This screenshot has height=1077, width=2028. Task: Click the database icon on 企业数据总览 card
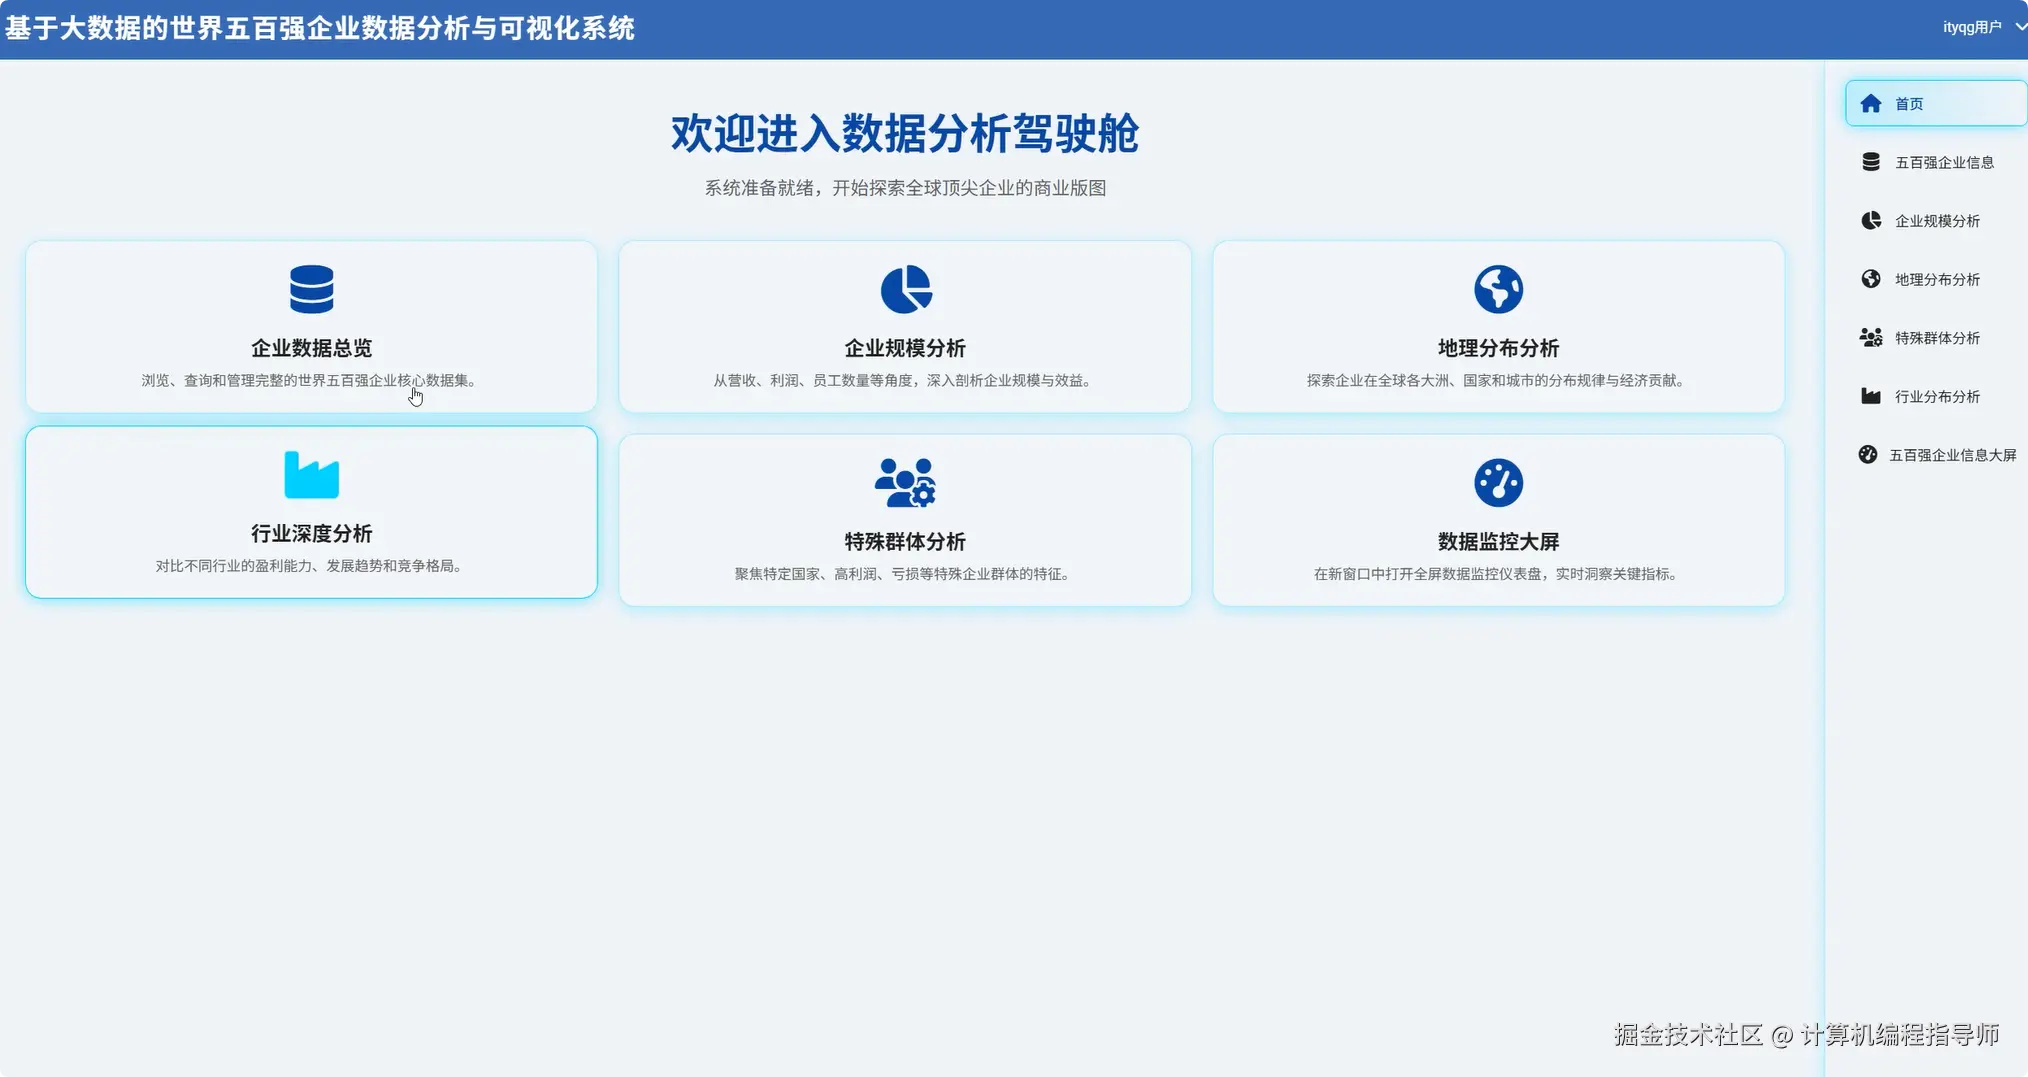[x=311, y=289]
